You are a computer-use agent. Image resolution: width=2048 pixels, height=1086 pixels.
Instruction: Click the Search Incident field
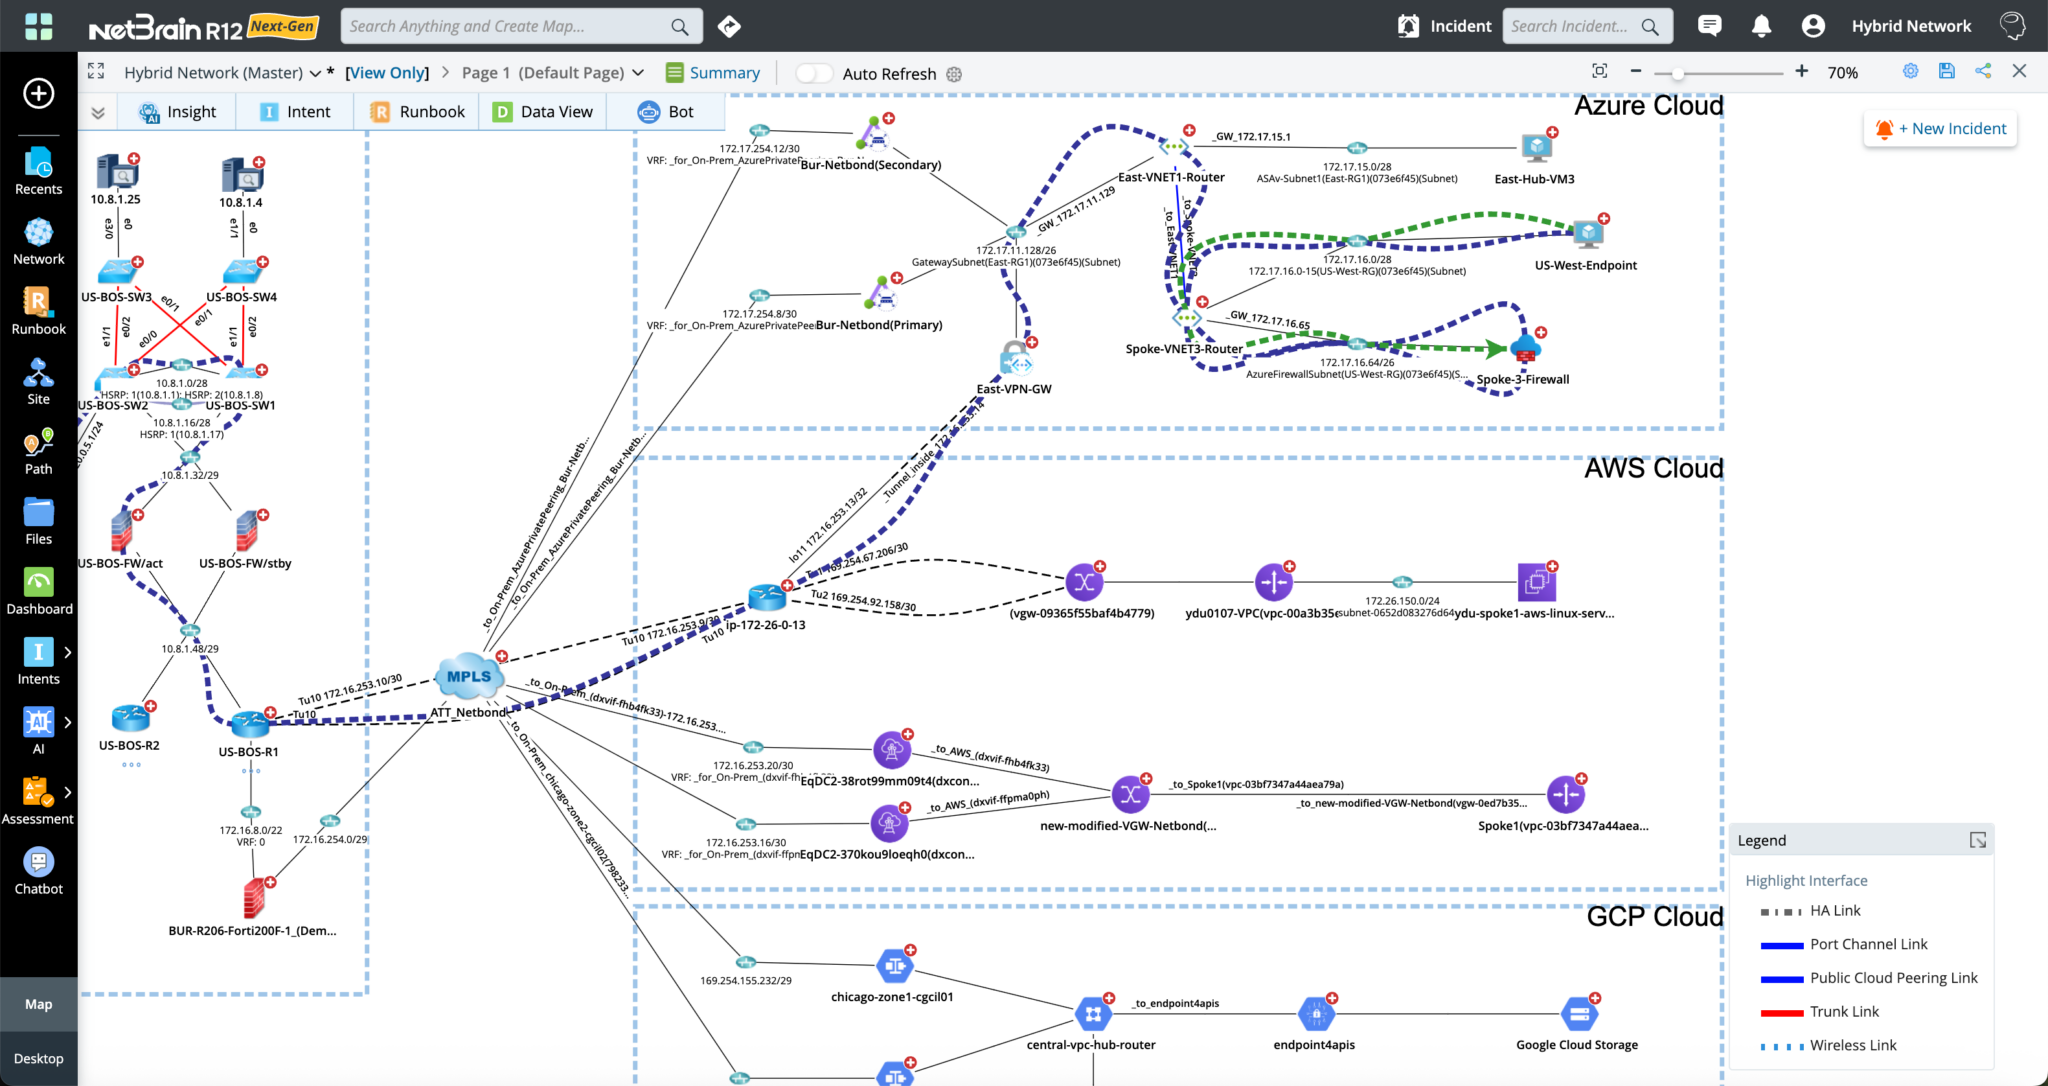(1588, 26)
